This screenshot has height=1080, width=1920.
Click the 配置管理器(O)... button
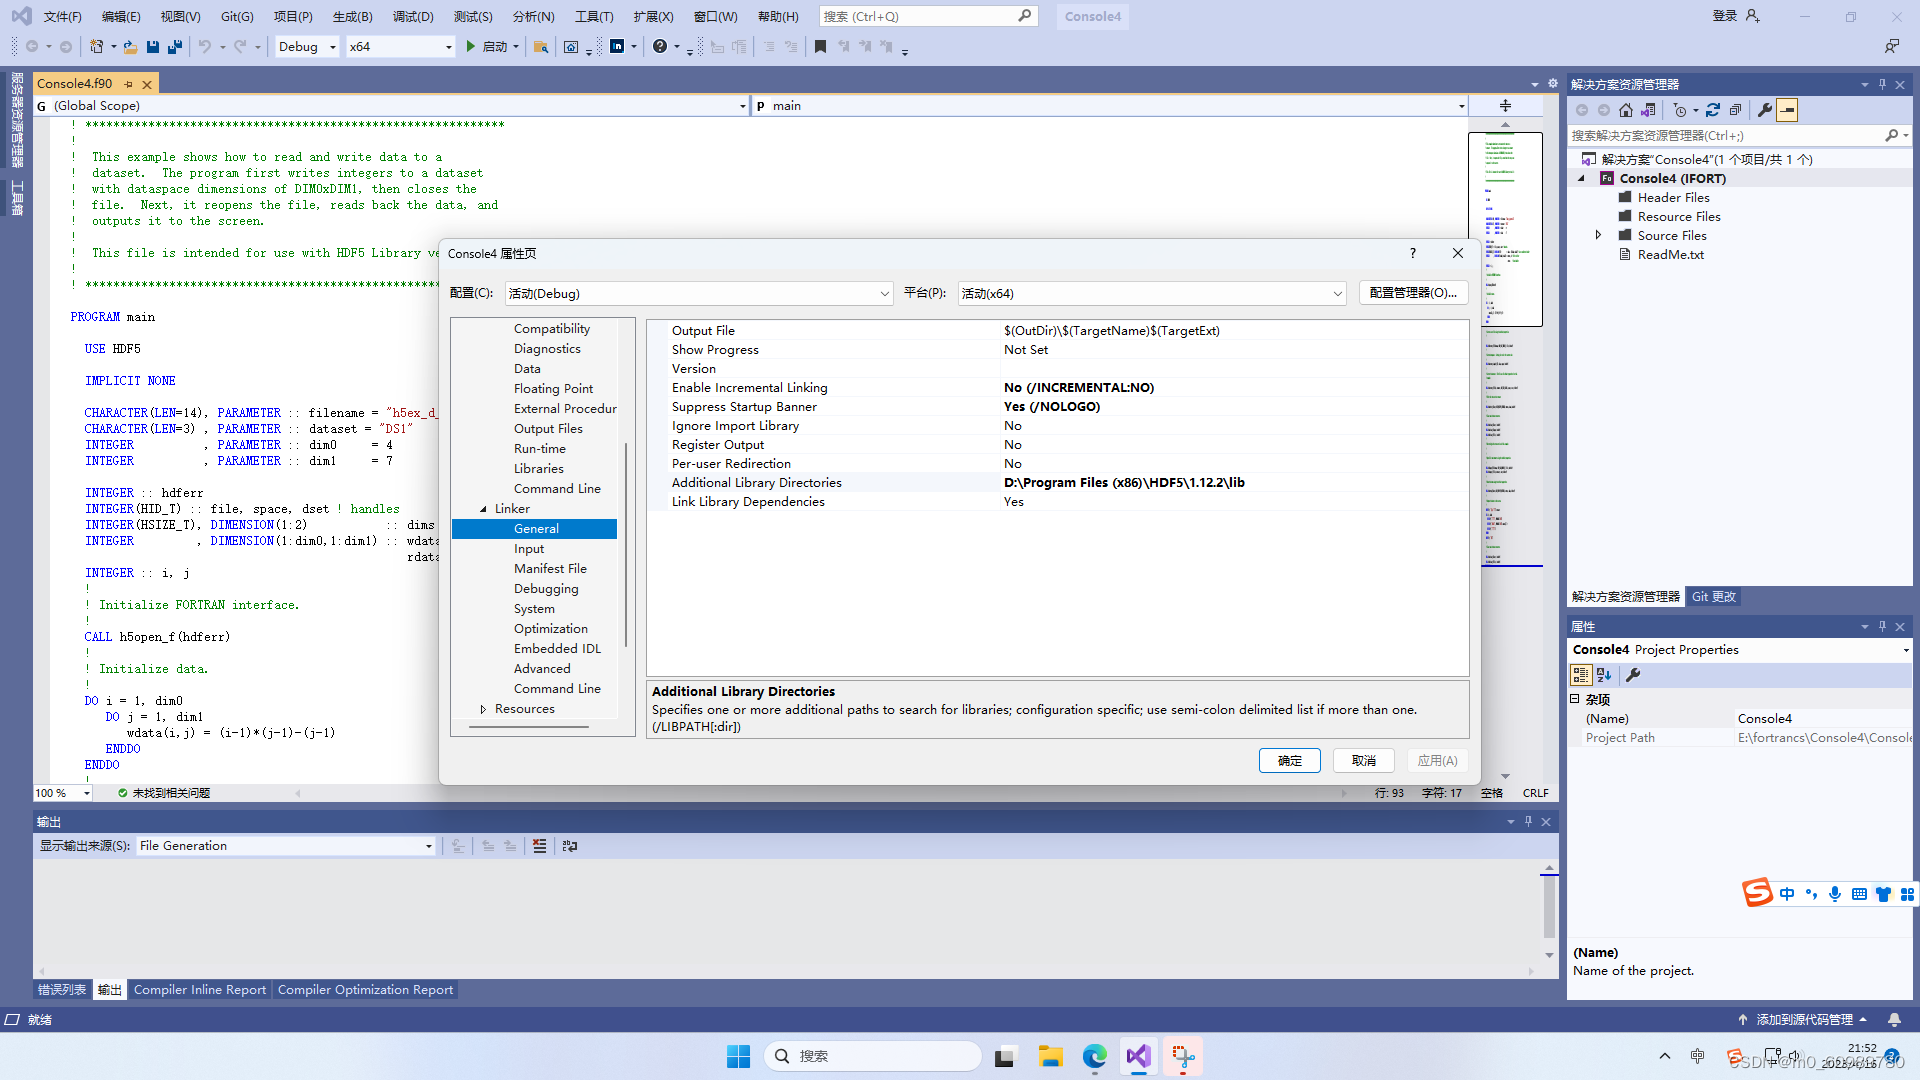coord(1413,293)
